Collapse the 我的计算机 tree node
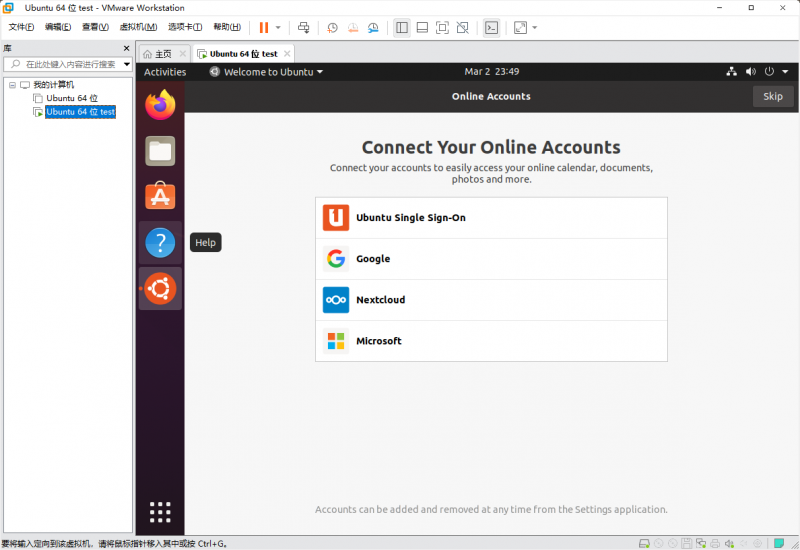The image size is (800, 550). pyautogui.click(x=12, y=85)
